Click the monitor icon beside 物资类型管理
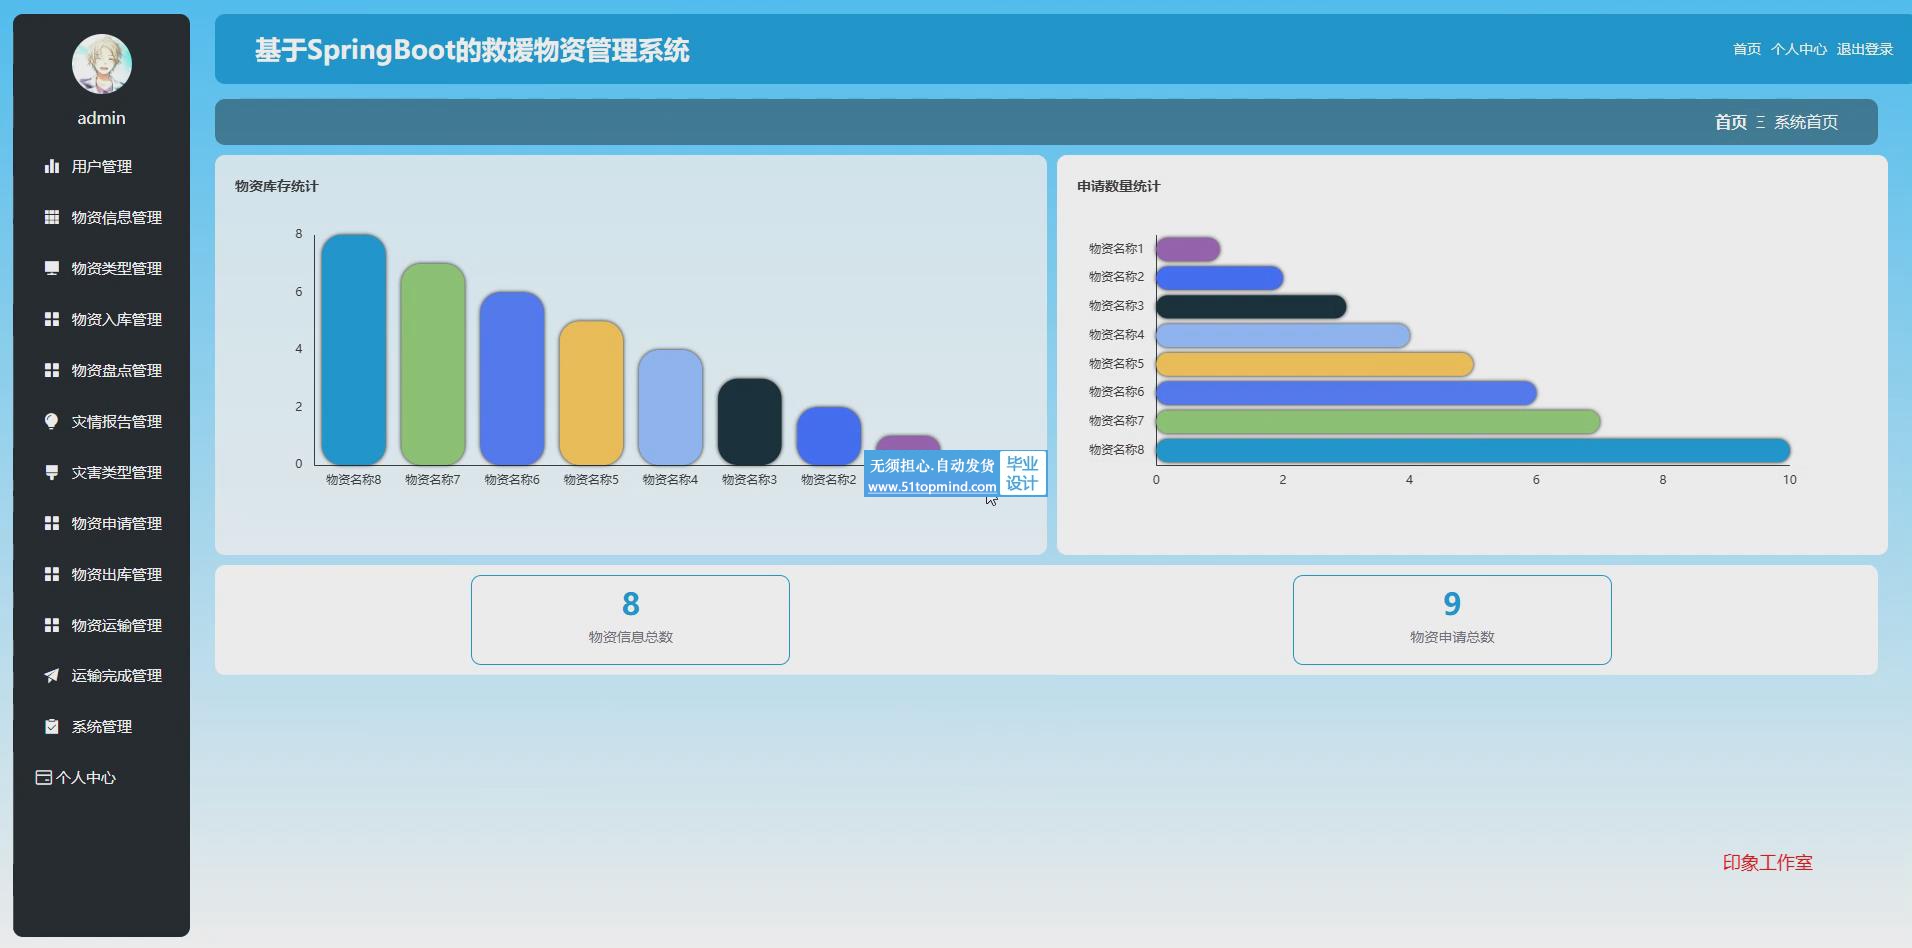 point(52,269)
